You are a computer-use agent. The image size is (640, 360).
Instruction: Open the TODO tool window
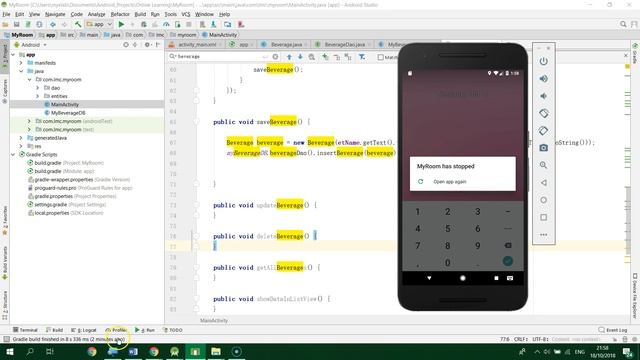(173, 330)
